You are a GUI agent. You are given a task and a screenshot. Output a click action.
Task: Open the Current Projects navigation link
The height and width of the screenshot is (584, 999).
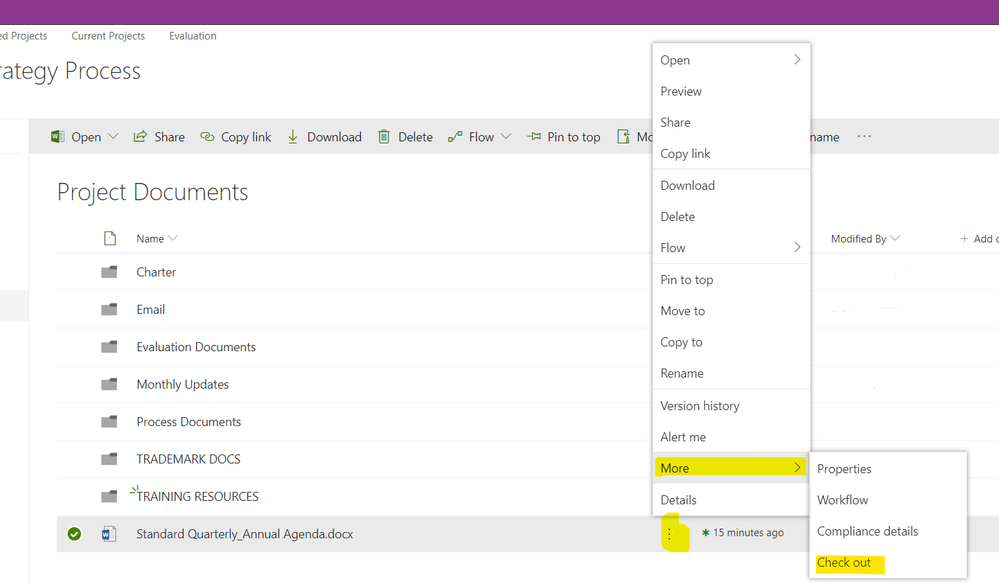[x=108, y=36]
